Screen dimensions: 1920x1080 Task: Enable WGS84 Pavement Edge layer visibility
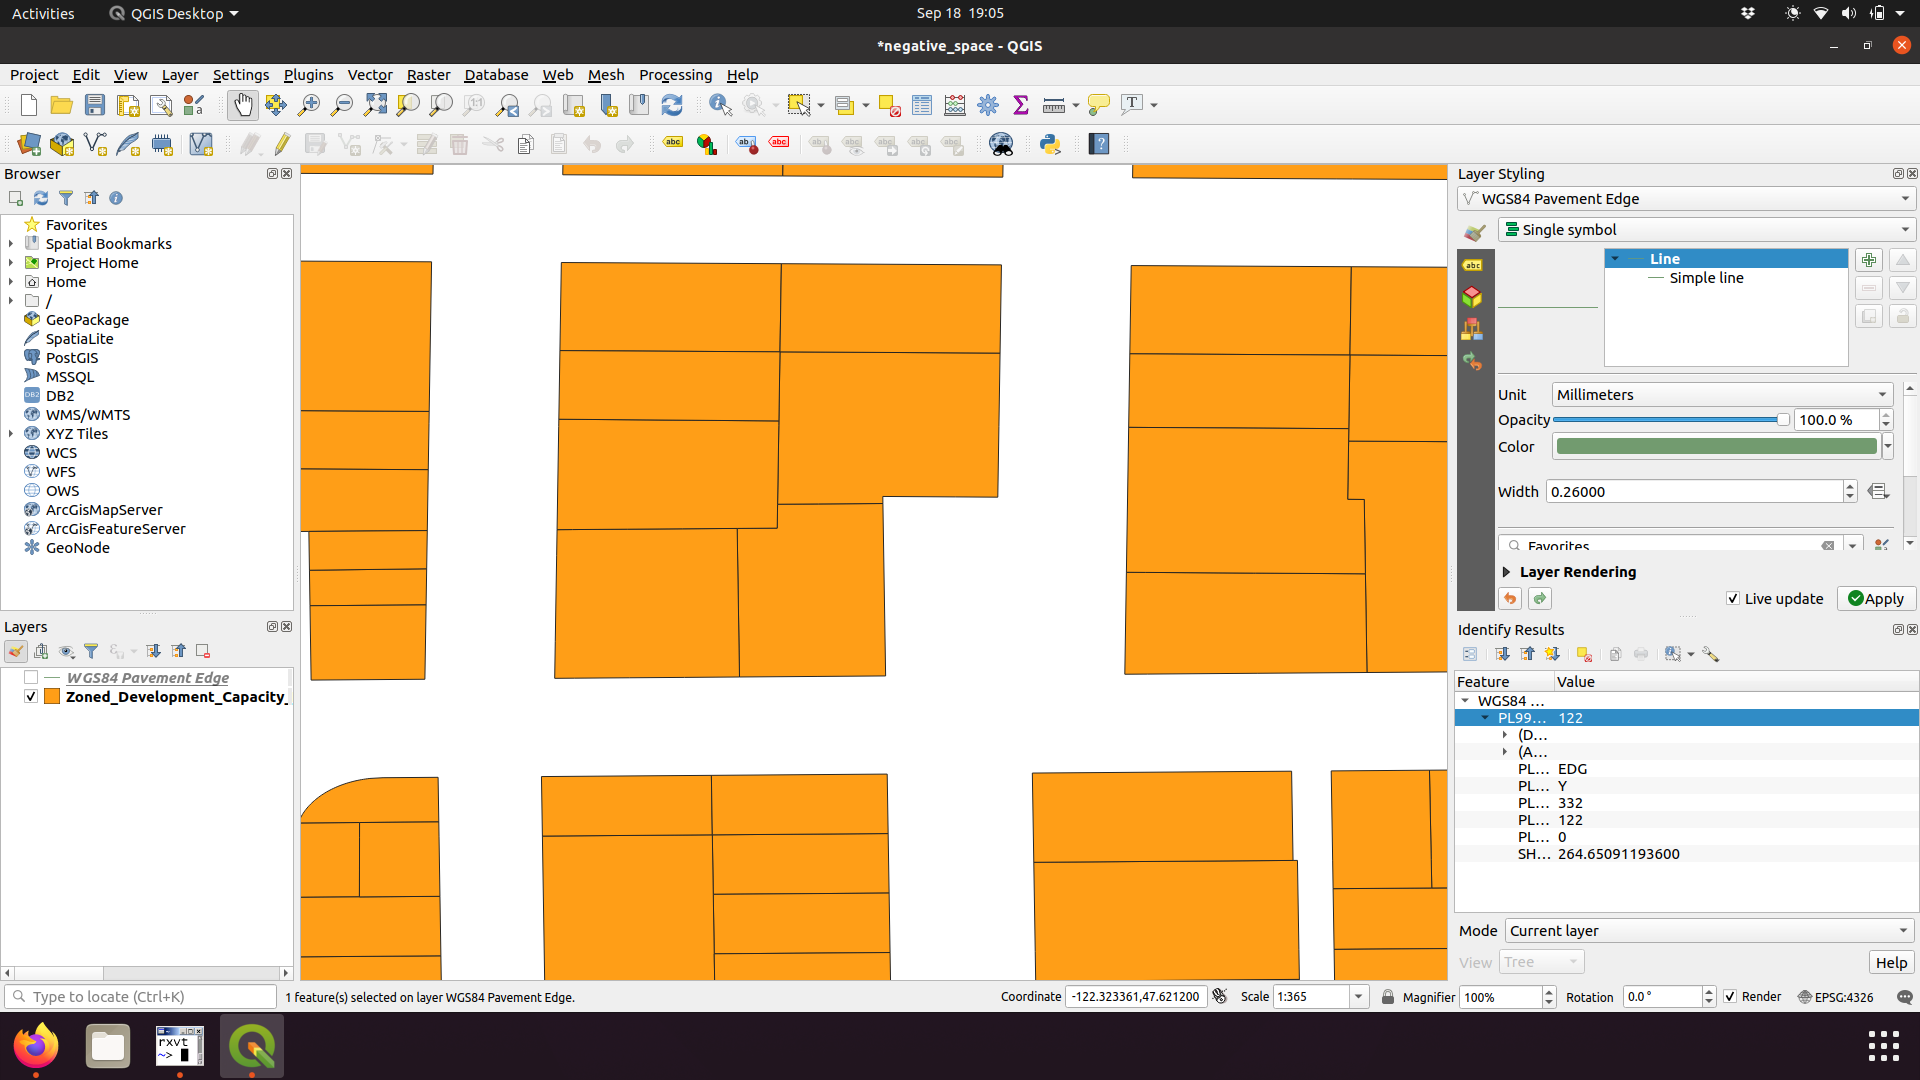(x=31, y=678)
